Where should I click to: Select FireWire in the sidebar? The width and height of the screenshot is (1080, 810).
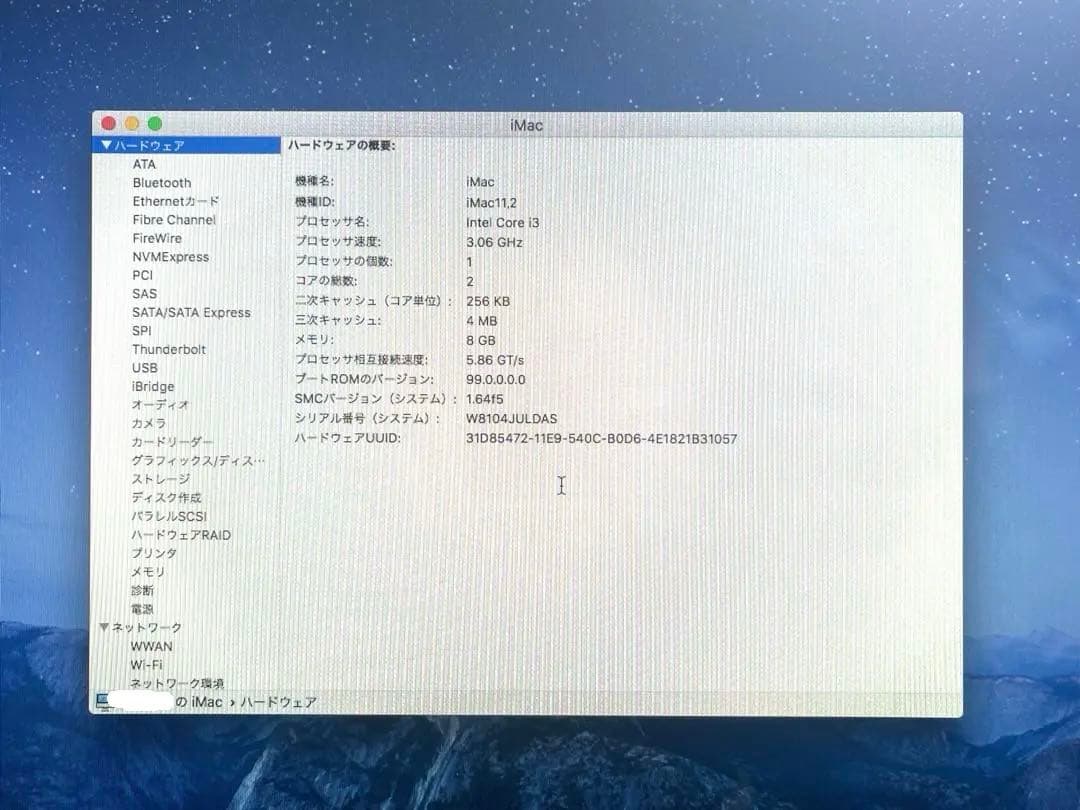[157, 238]
